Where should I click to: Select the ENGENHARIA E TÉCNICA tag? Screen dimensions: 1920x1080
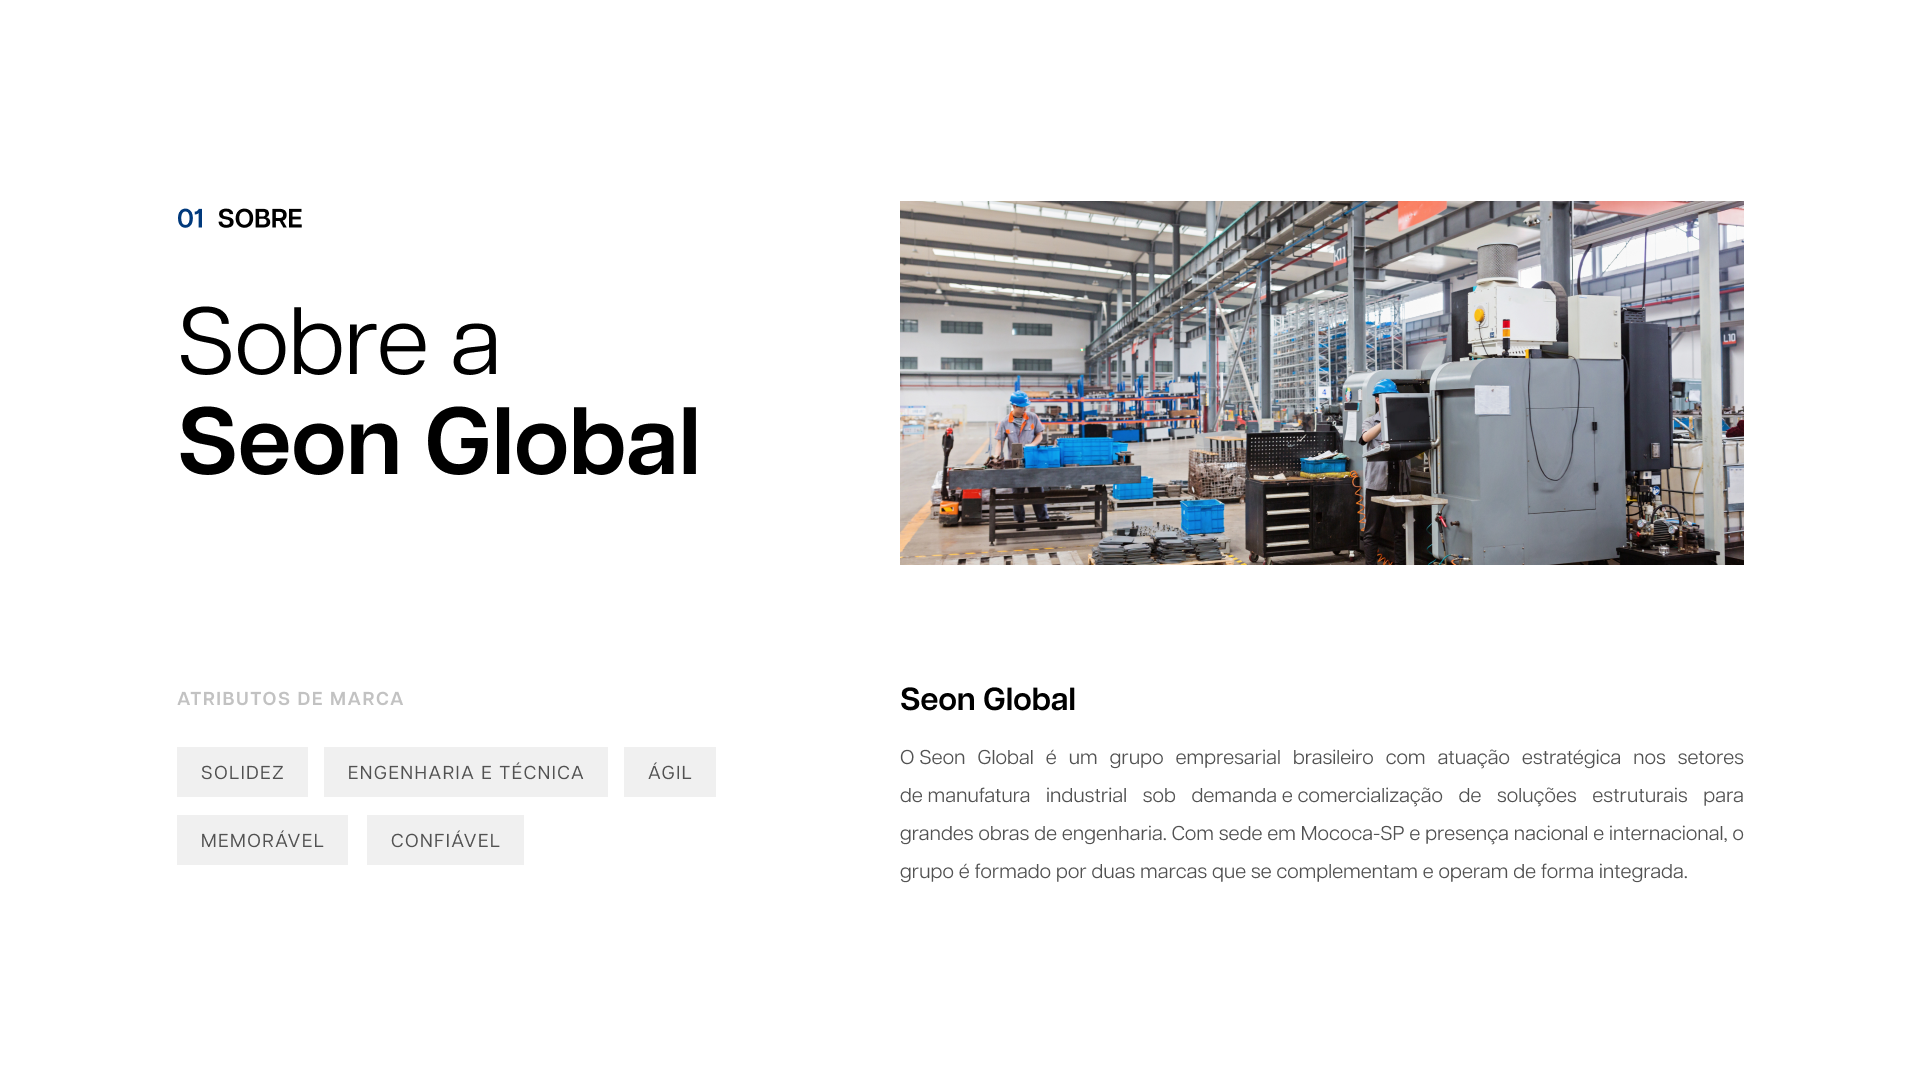tap(465, 772)
